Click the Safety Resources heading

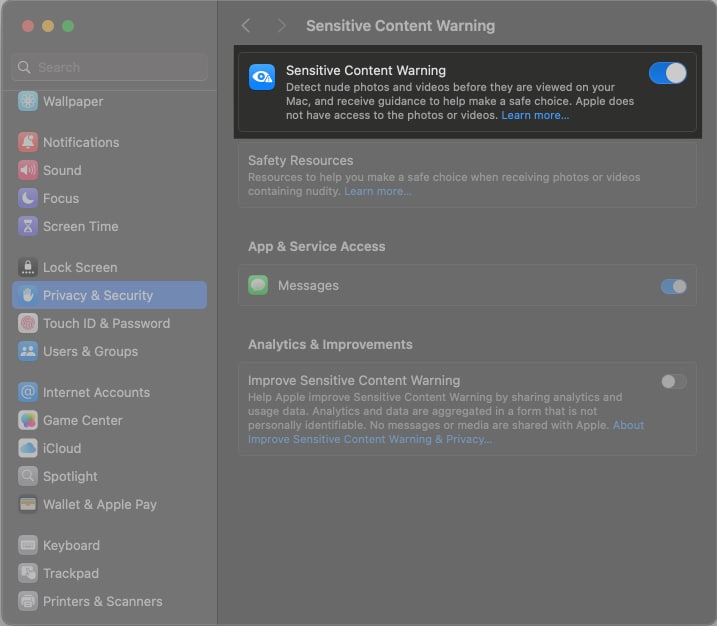300,161
